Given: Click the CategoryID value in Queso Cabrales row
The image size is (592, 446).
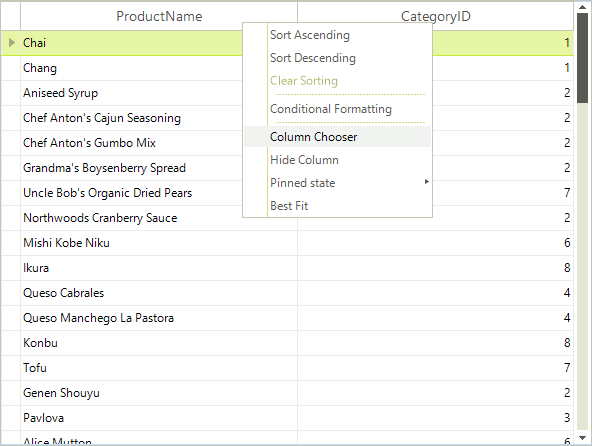Looking at the screenshot, I should click(x=435, y=293).
